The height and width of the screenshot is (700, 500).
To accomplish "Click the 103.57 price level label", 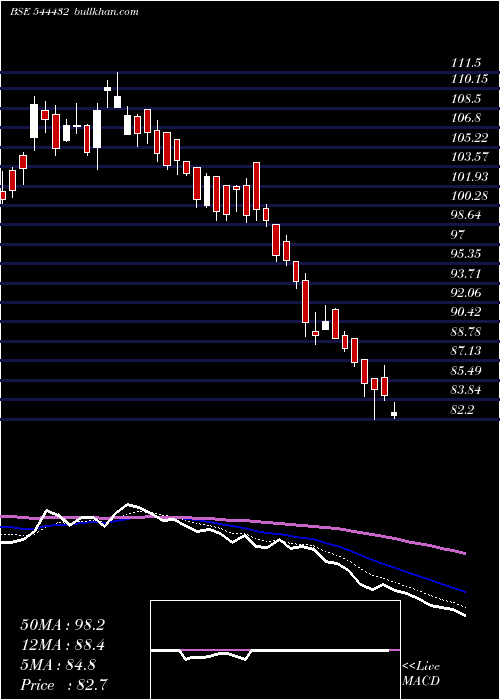I will [469, 157].
